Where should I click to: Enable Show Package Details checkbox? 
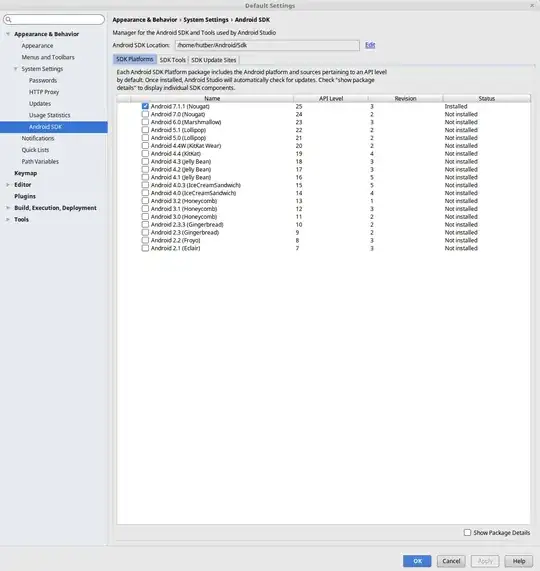467,532
